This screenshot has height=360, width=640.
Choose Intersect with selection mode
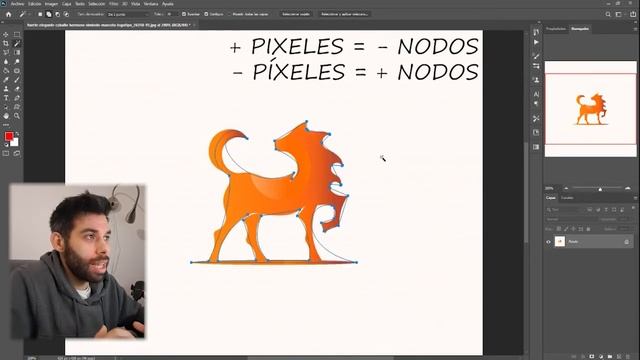click(x=66, y=14)
